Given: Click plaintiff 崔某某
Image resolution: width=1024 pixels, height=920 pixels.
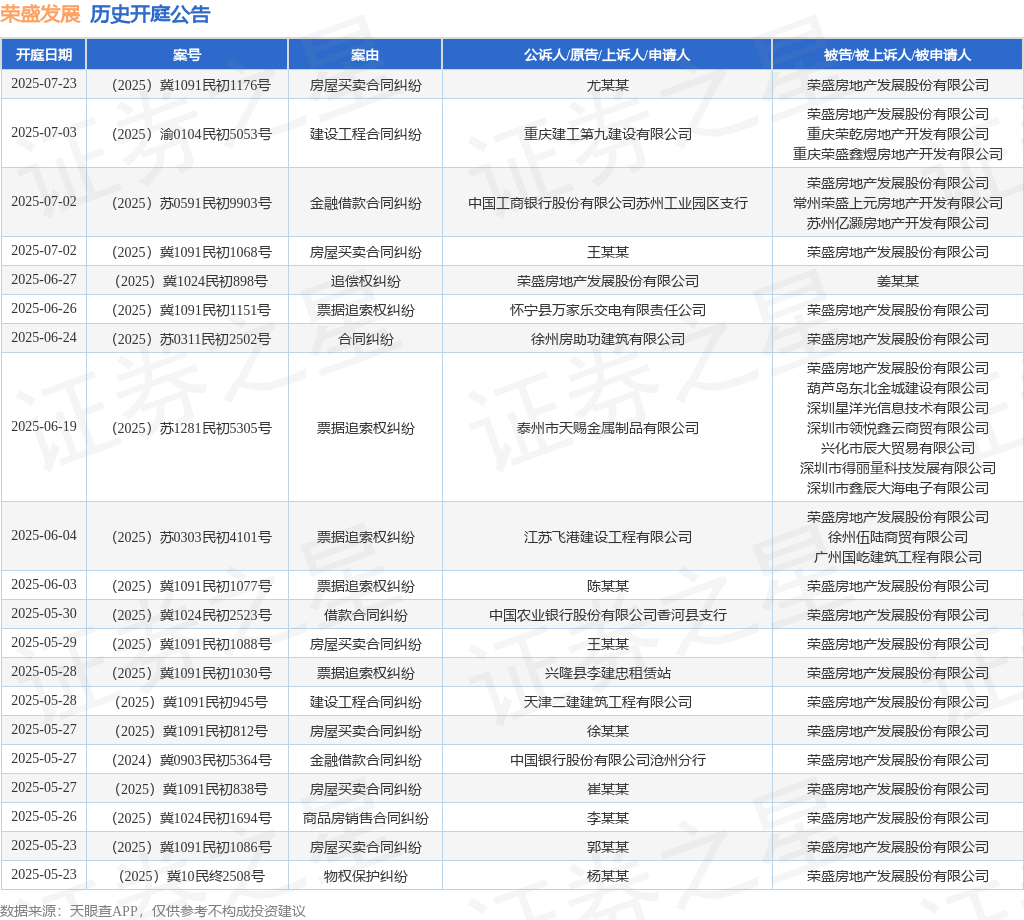Looking at the screenshot, I should pyautogui.click(x=607, y=789).
